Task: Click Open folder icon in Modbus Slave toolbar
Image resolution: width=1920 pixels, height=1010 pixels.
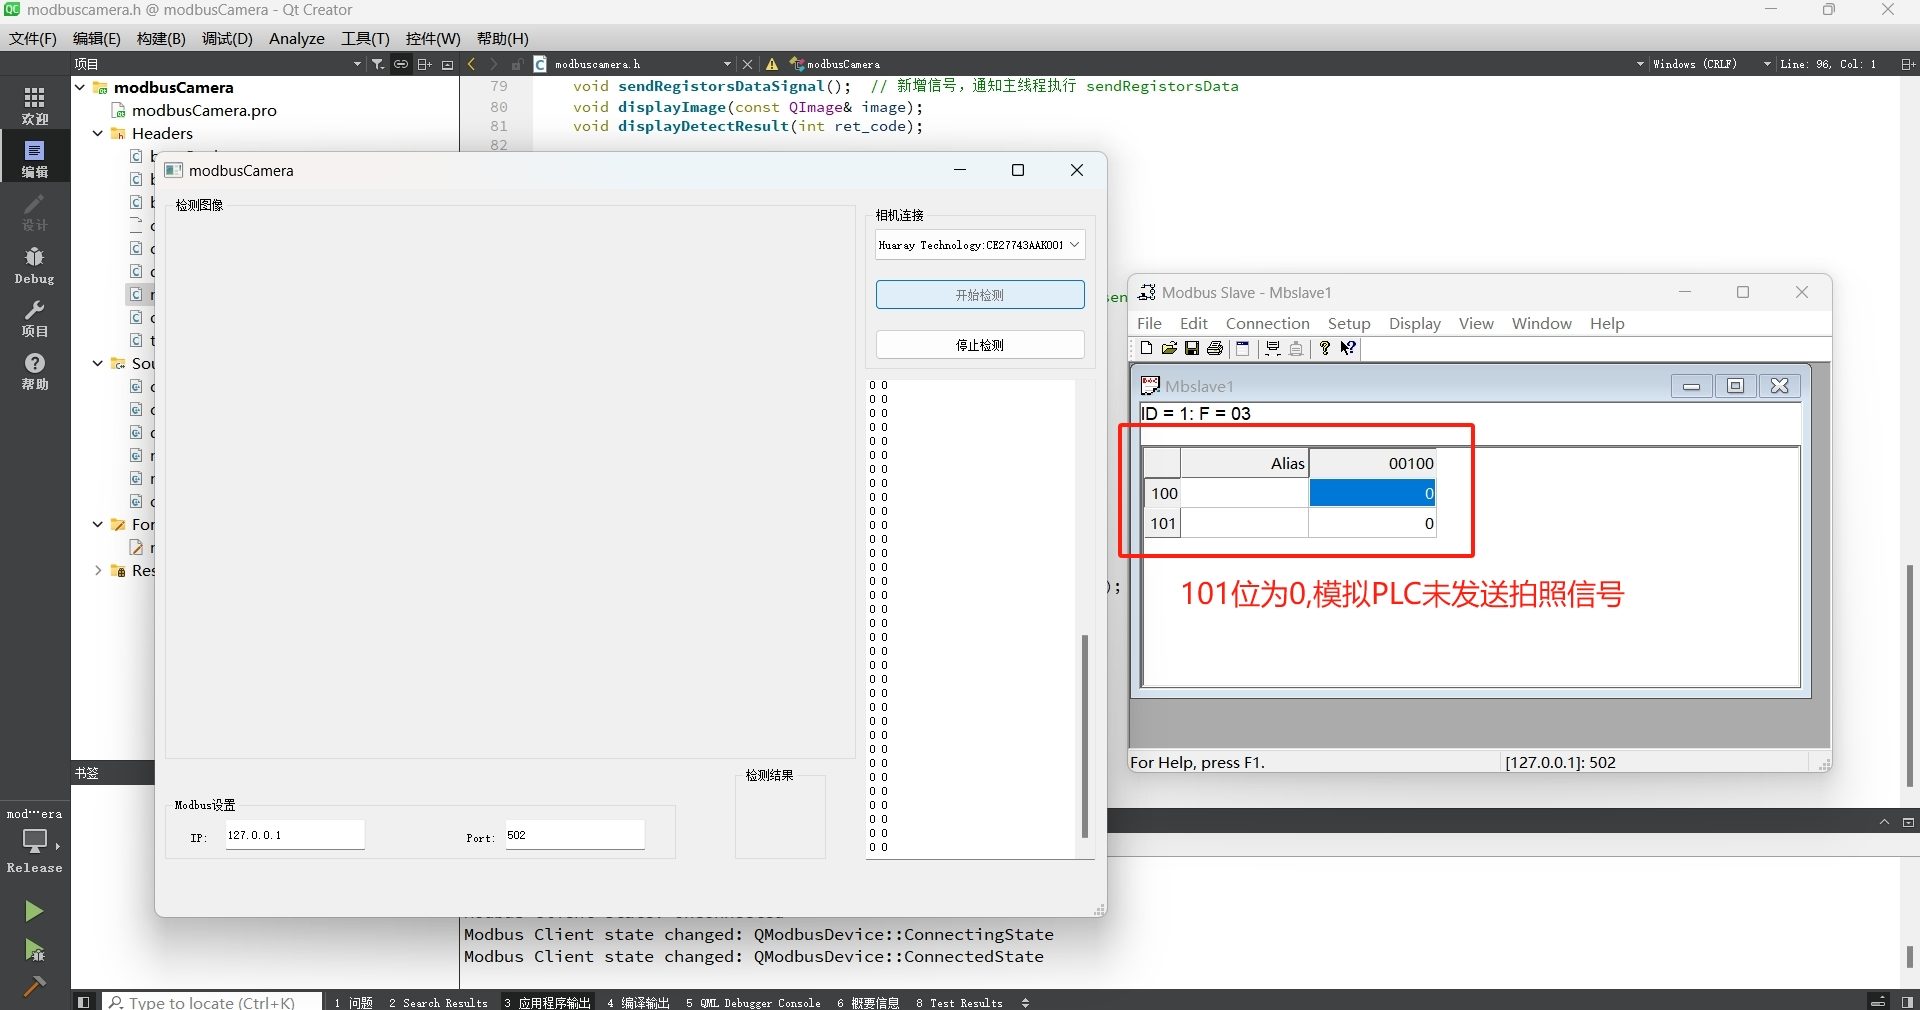Action: (1169, 348)
